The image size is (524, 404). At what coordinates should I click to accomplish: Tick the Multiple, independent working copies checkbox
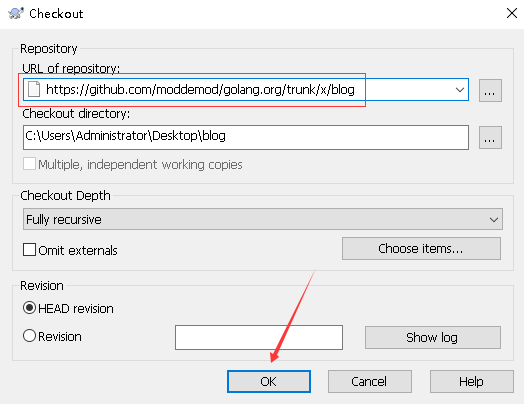click(29, 164)
